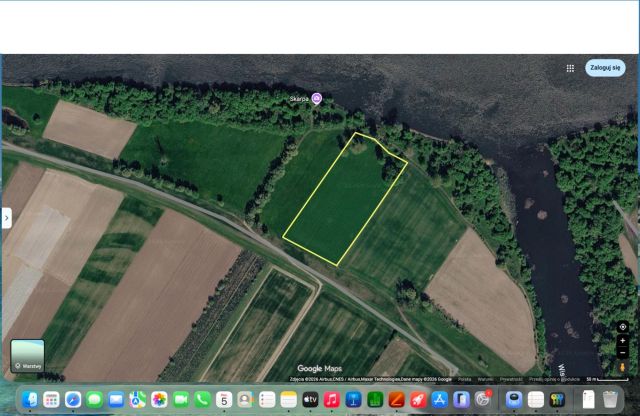
Task: Launch Numbers from the Dock
Action: pos(375,400)
